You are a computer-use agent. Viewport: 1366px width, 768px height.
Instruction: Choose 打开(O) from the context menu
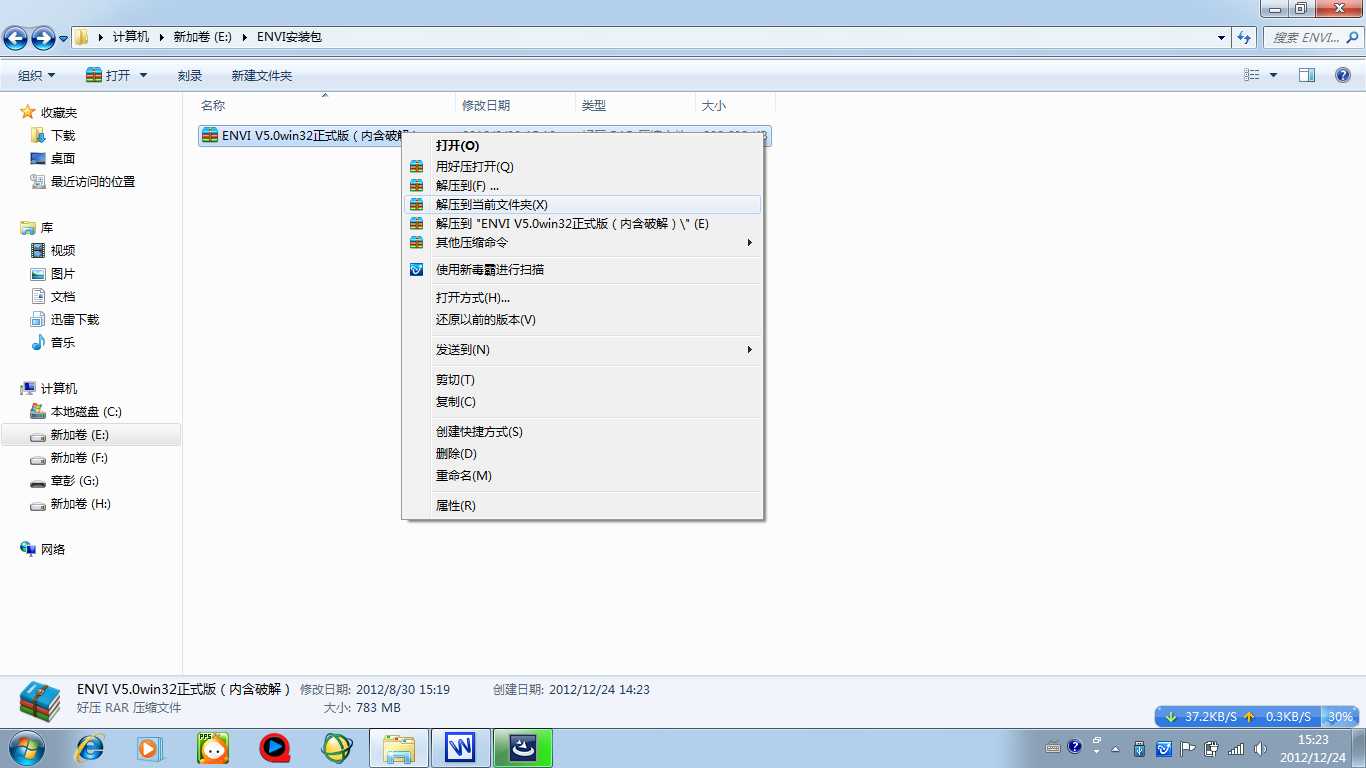(x=582, y=145)
